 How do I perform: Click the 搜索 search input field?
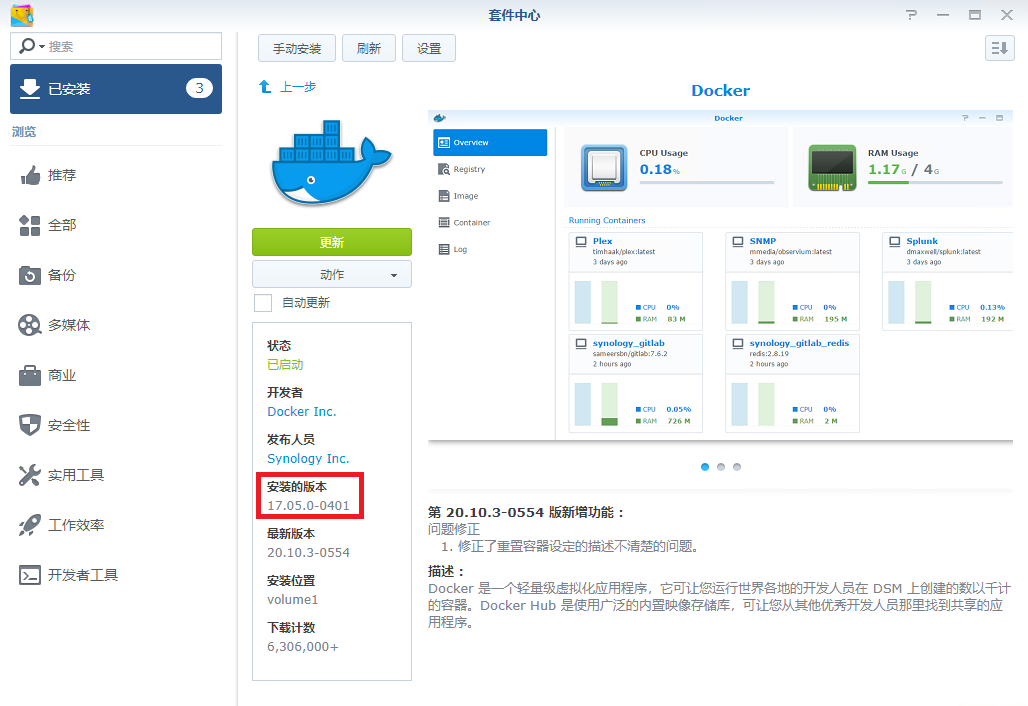tap(130, 47)
